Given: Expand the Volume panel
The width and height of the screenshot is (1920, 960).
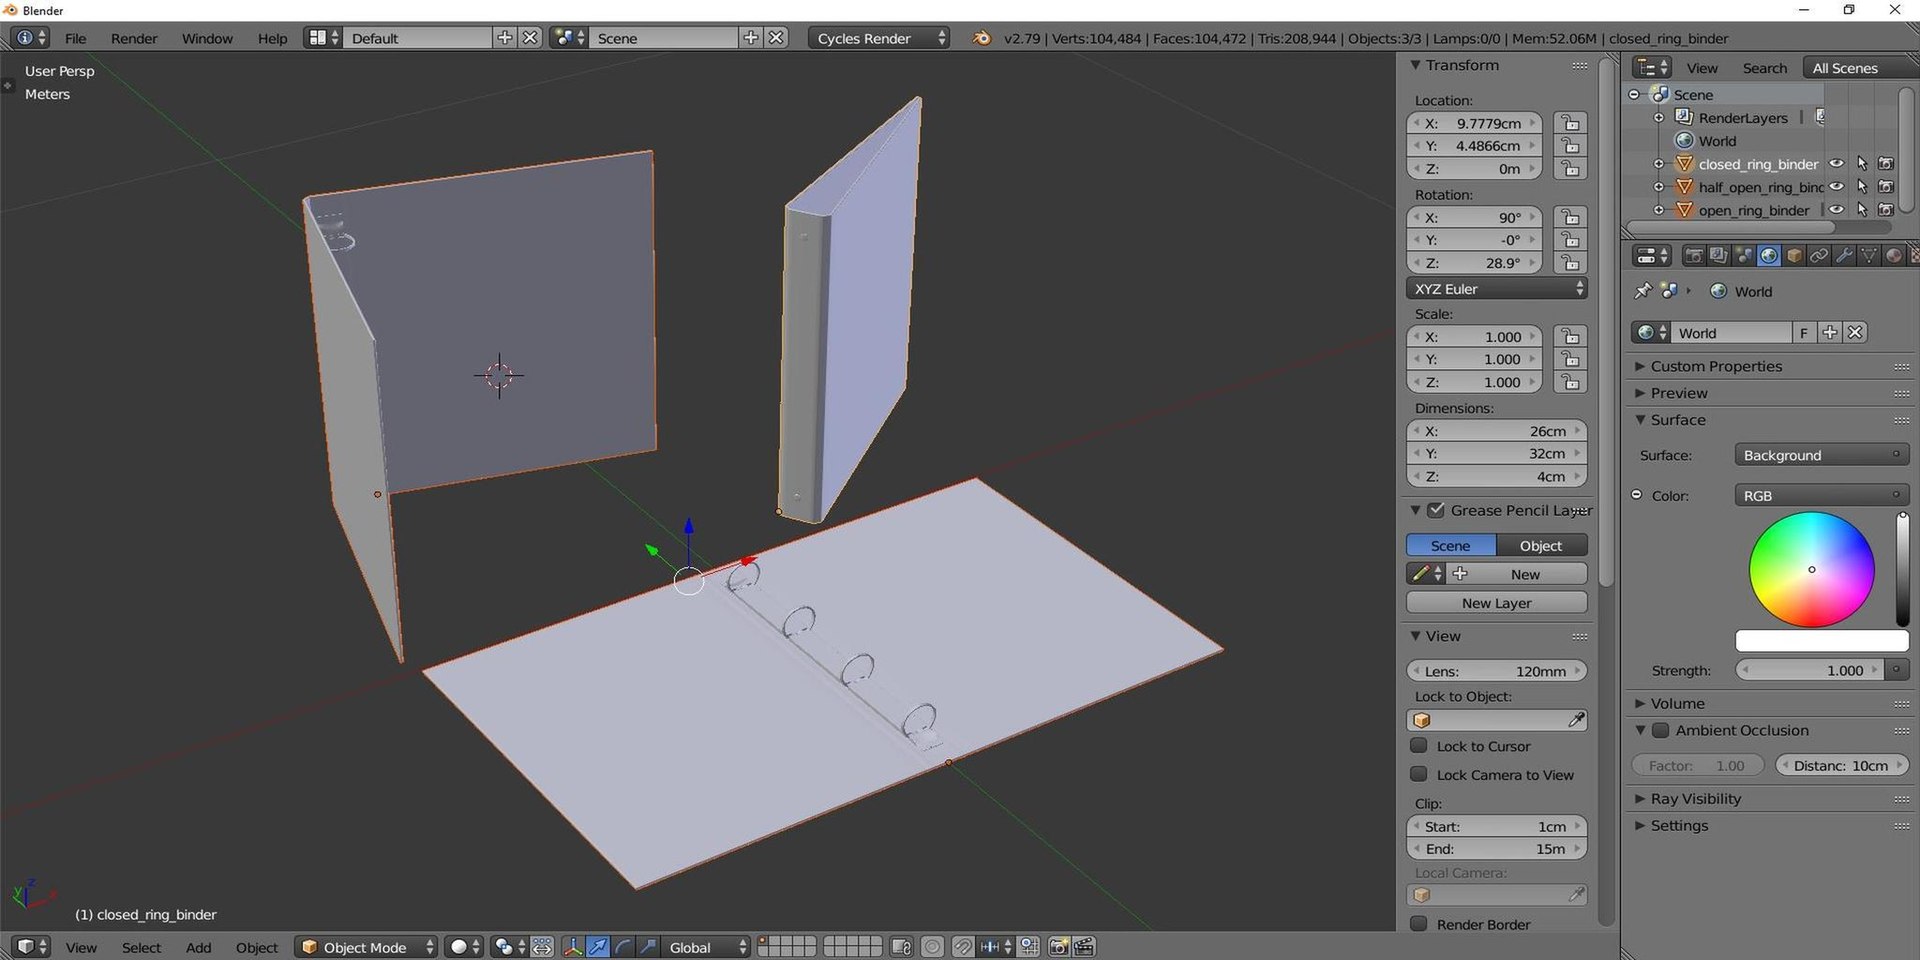Looking at the screenshot, I should point(1676,704).
